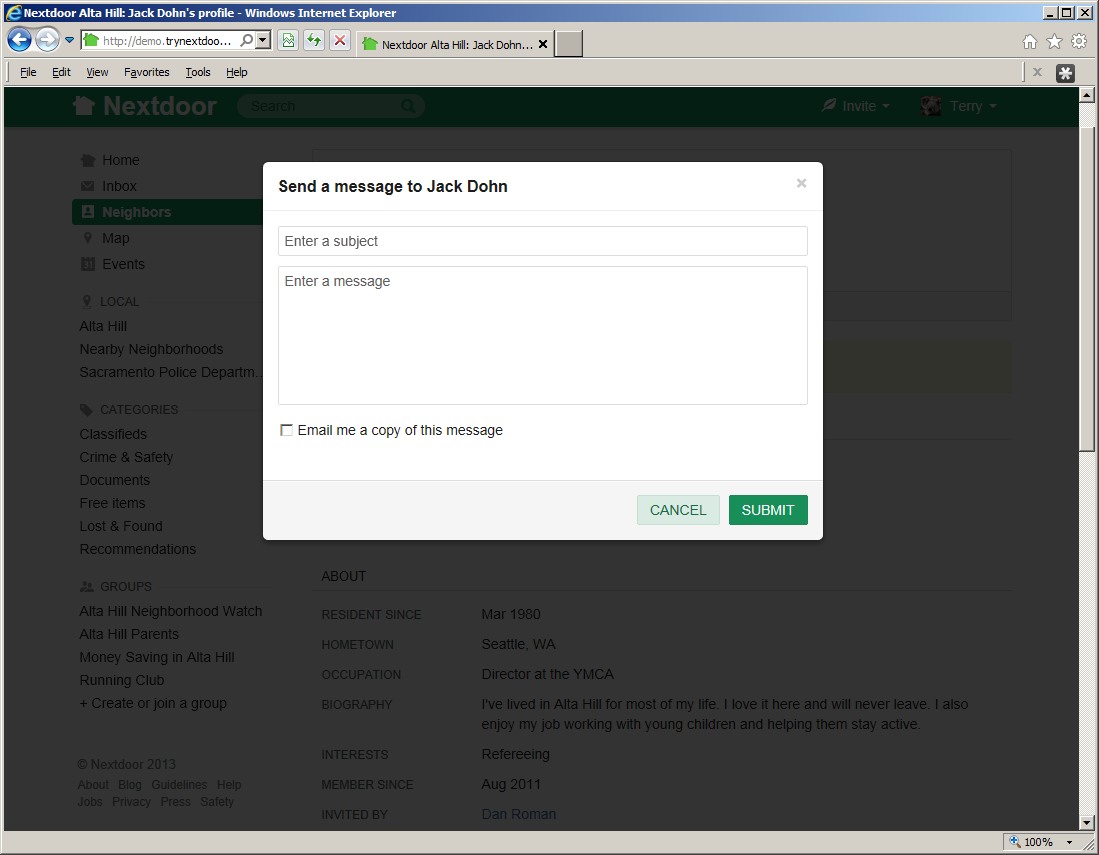Open Inbox in the sidebar

[119, 186]
